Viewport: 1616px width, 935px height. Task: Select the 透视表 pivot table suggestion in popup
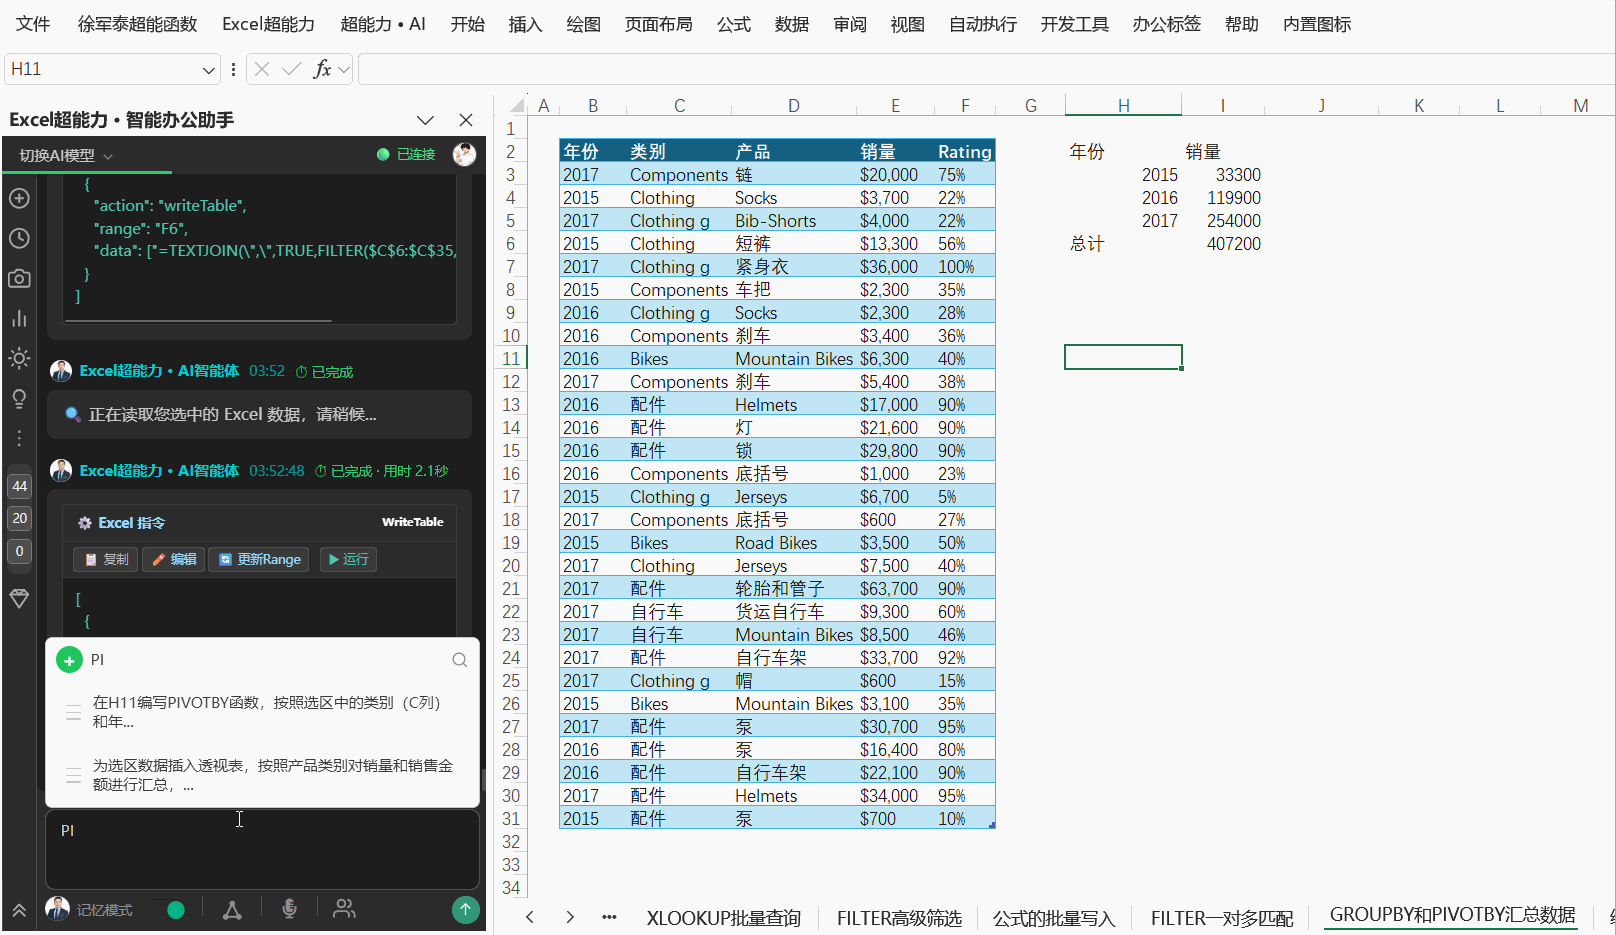[x=262, y=775]
